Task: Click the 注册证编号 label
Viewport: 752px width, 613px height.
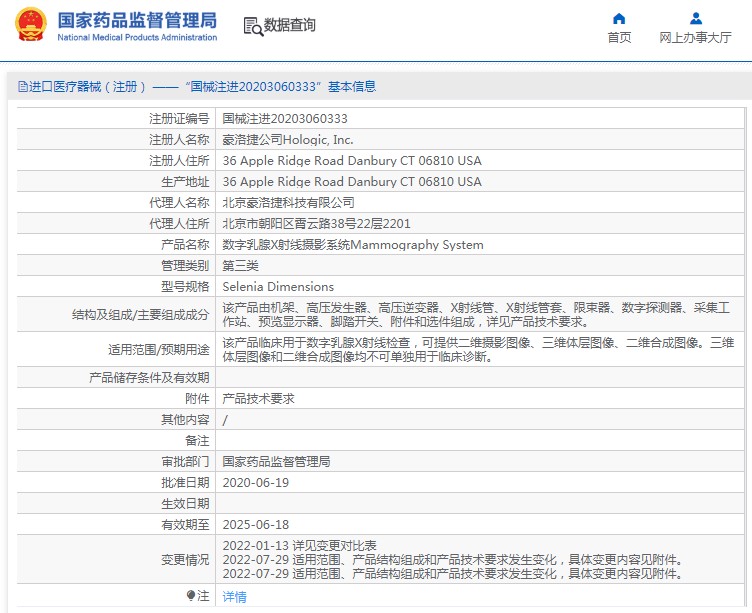Action: (x=179, y=118)
